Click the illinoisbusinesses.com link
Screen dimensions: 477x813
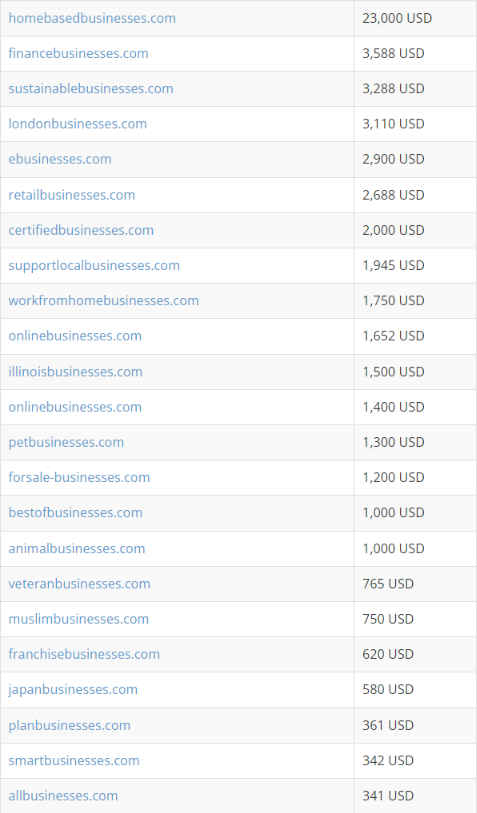[x=75, y=372]
